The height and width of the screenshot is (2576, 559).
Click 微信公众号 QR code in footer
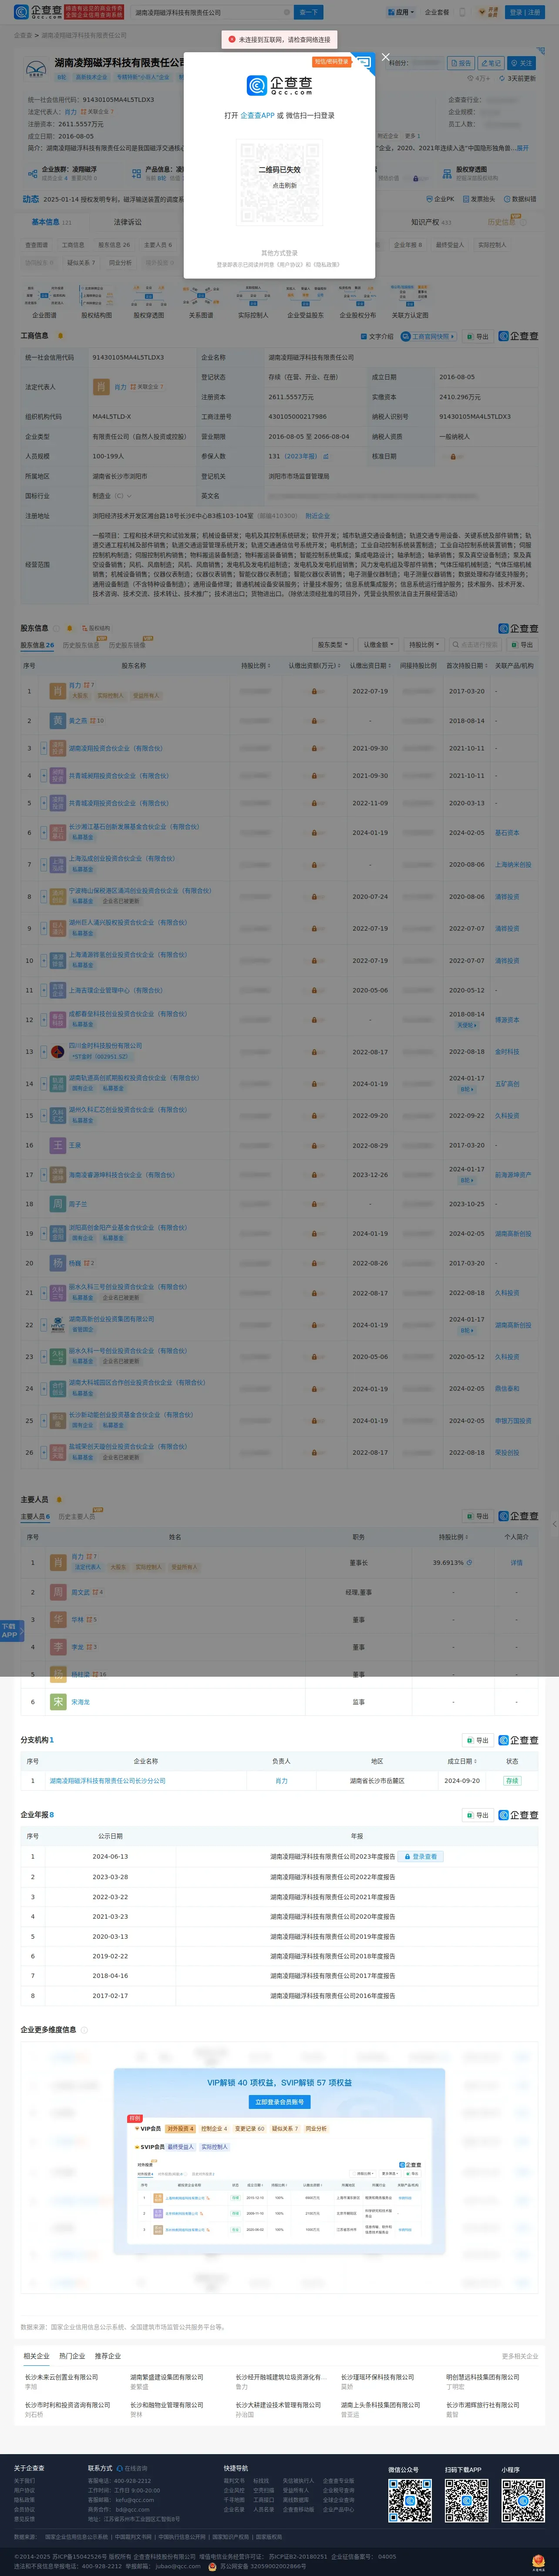410,2502
